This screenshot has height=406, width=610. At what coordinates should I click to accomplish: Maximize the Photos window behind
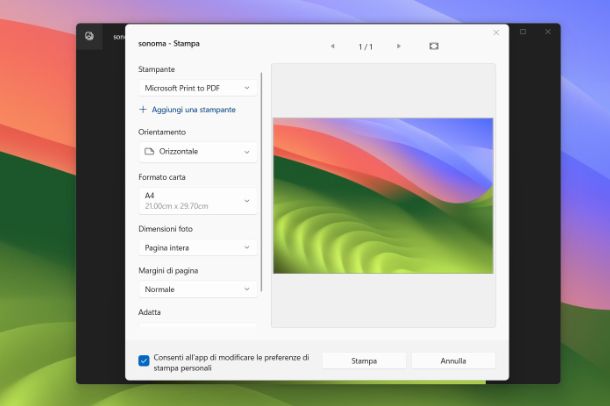[523, 32]
